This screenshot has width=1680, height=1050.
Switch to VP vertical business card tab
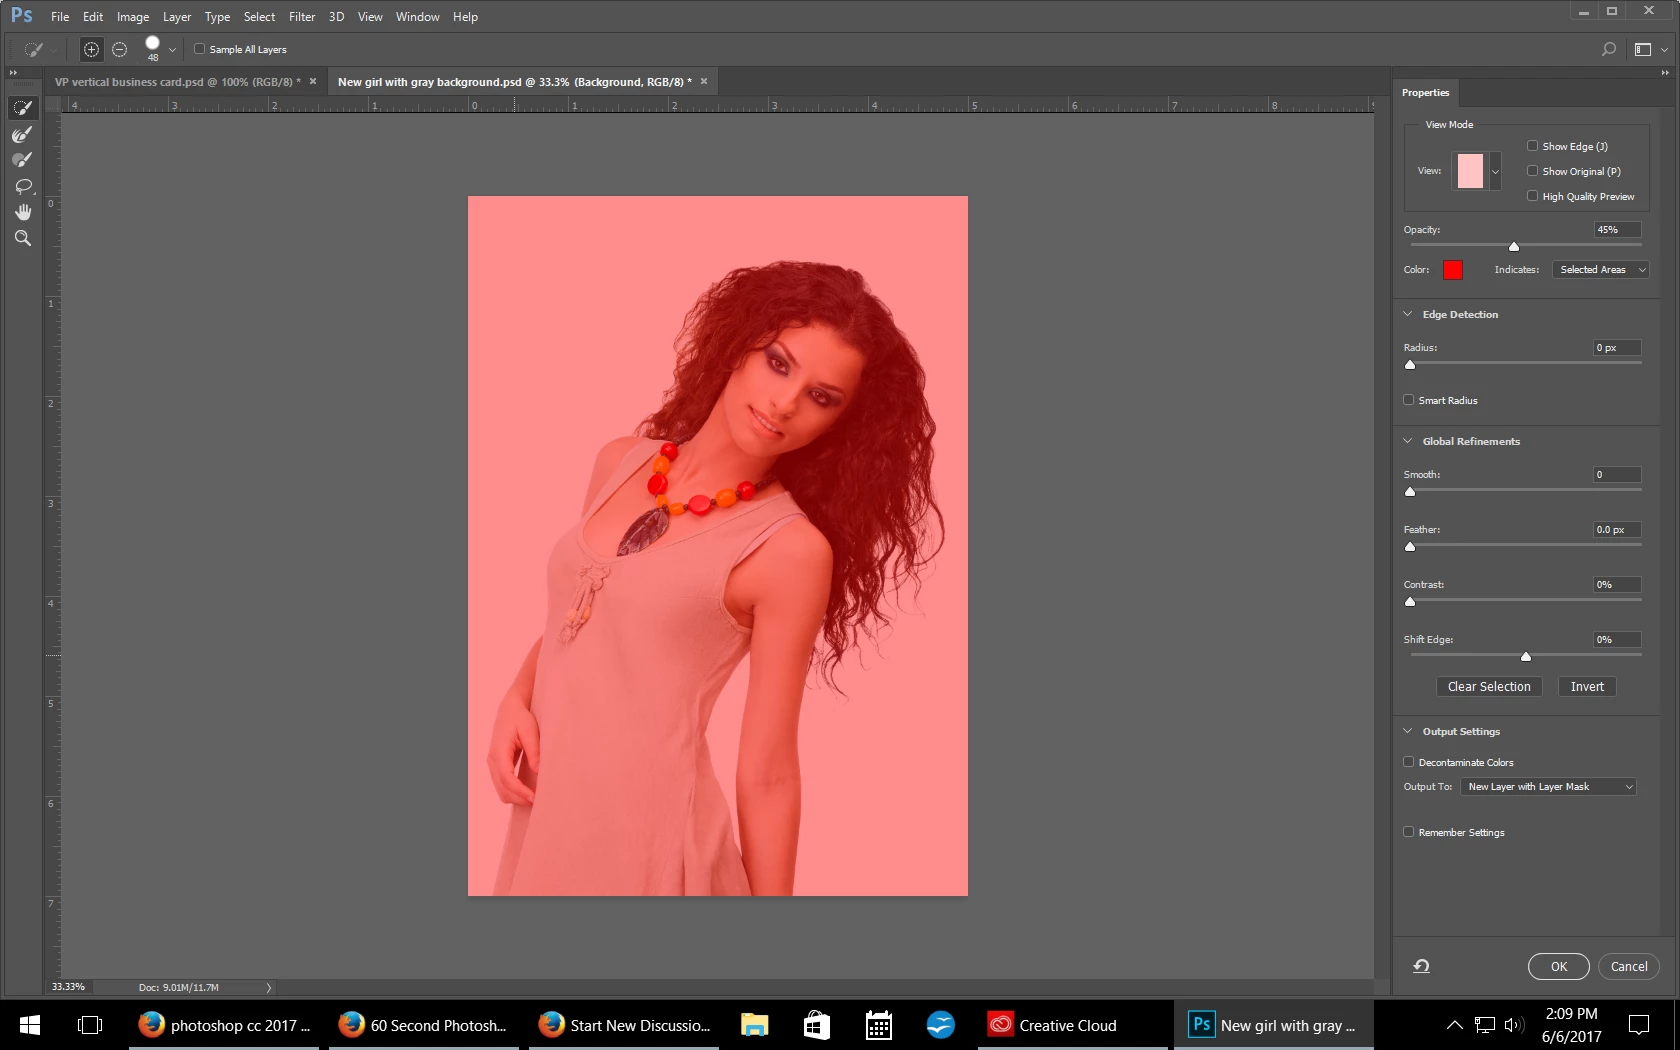[x=177, y=82]
